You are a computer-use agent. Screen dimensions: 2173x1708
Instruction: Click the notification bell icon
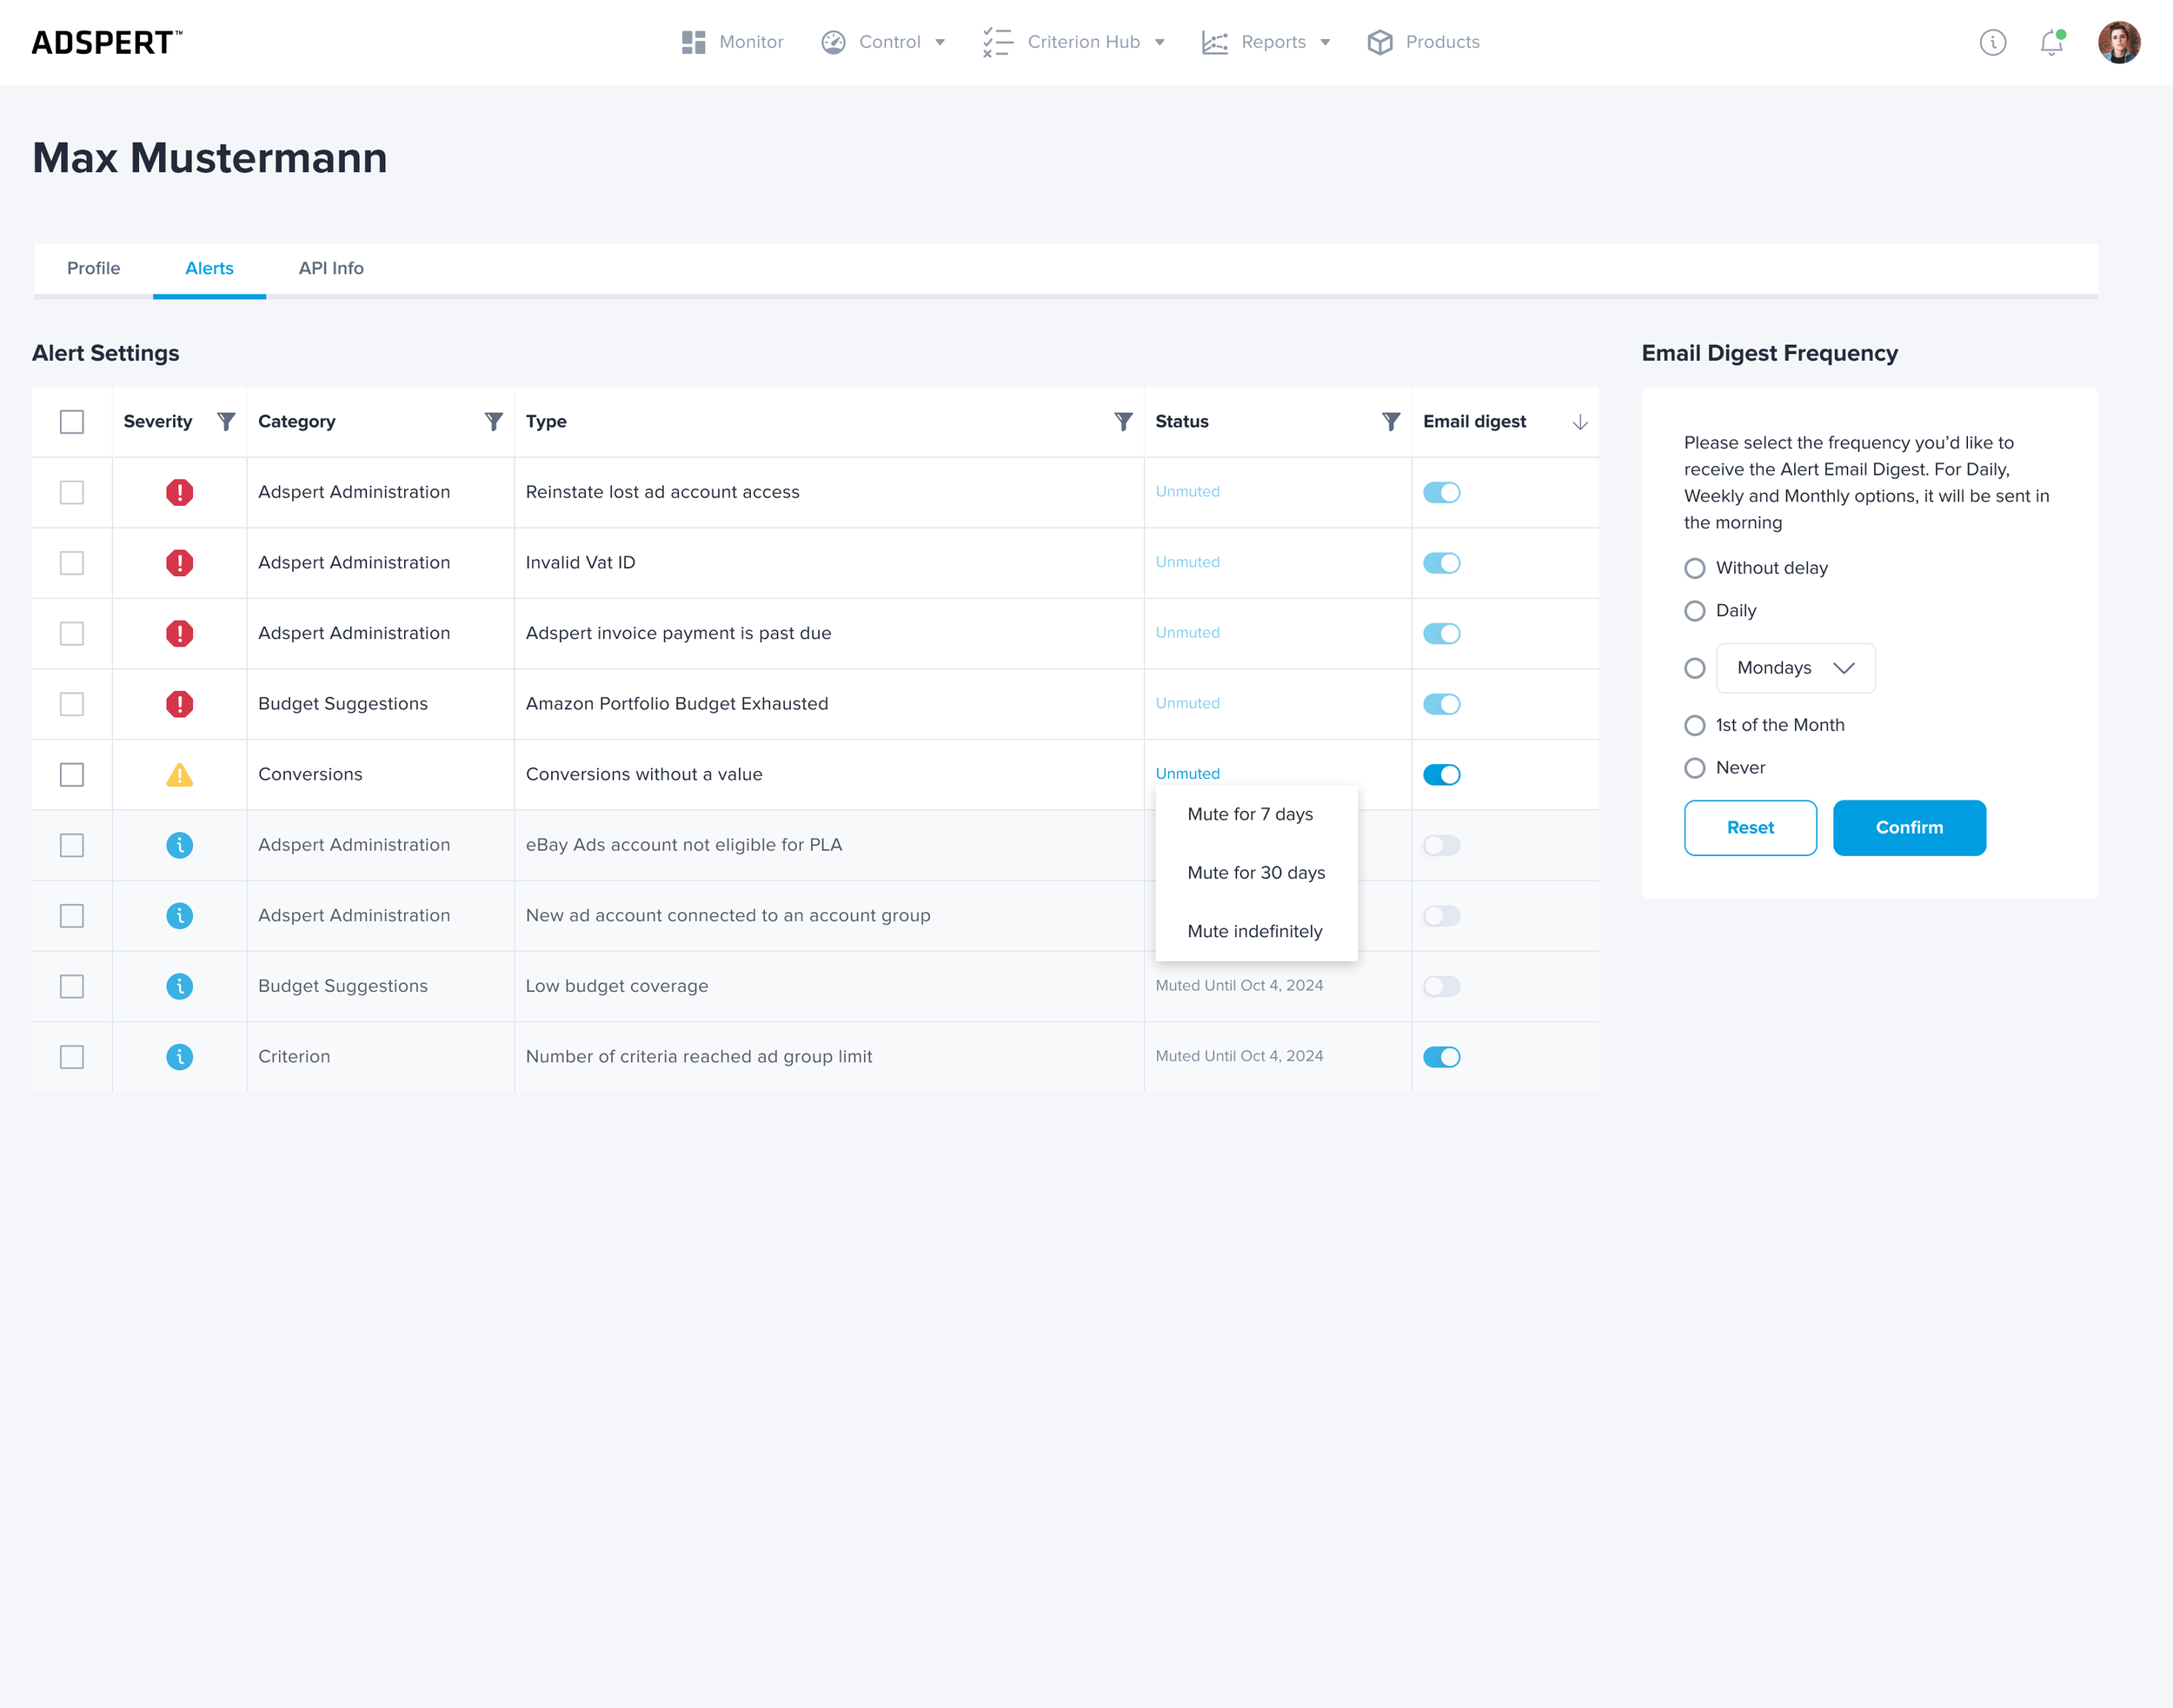point(2051,43)
